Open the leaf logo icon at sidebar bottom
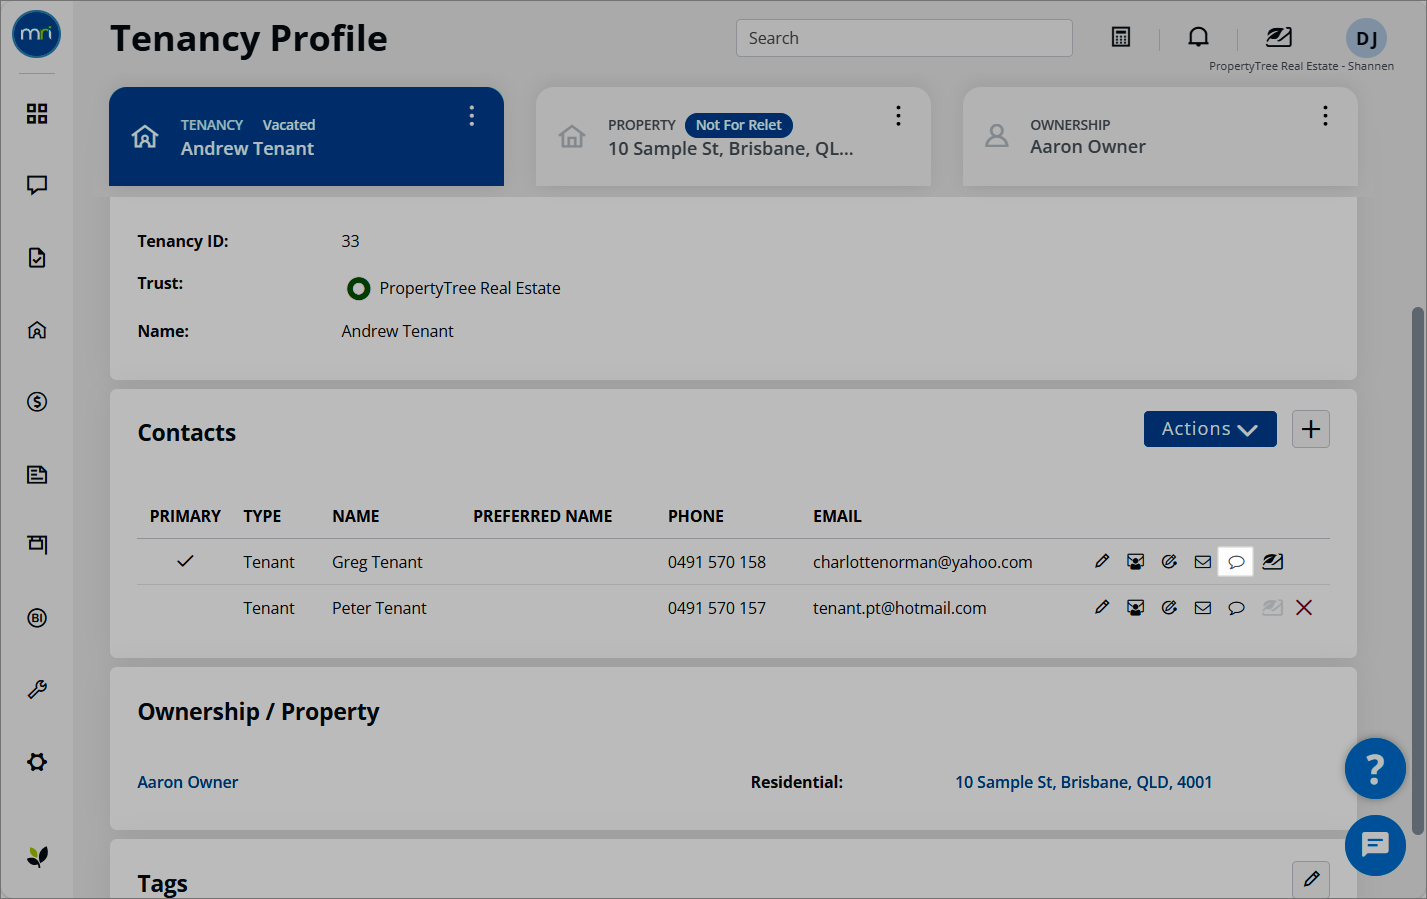Screen dimensions: 1427x899 pyautogui.click(x=37, y=857)
